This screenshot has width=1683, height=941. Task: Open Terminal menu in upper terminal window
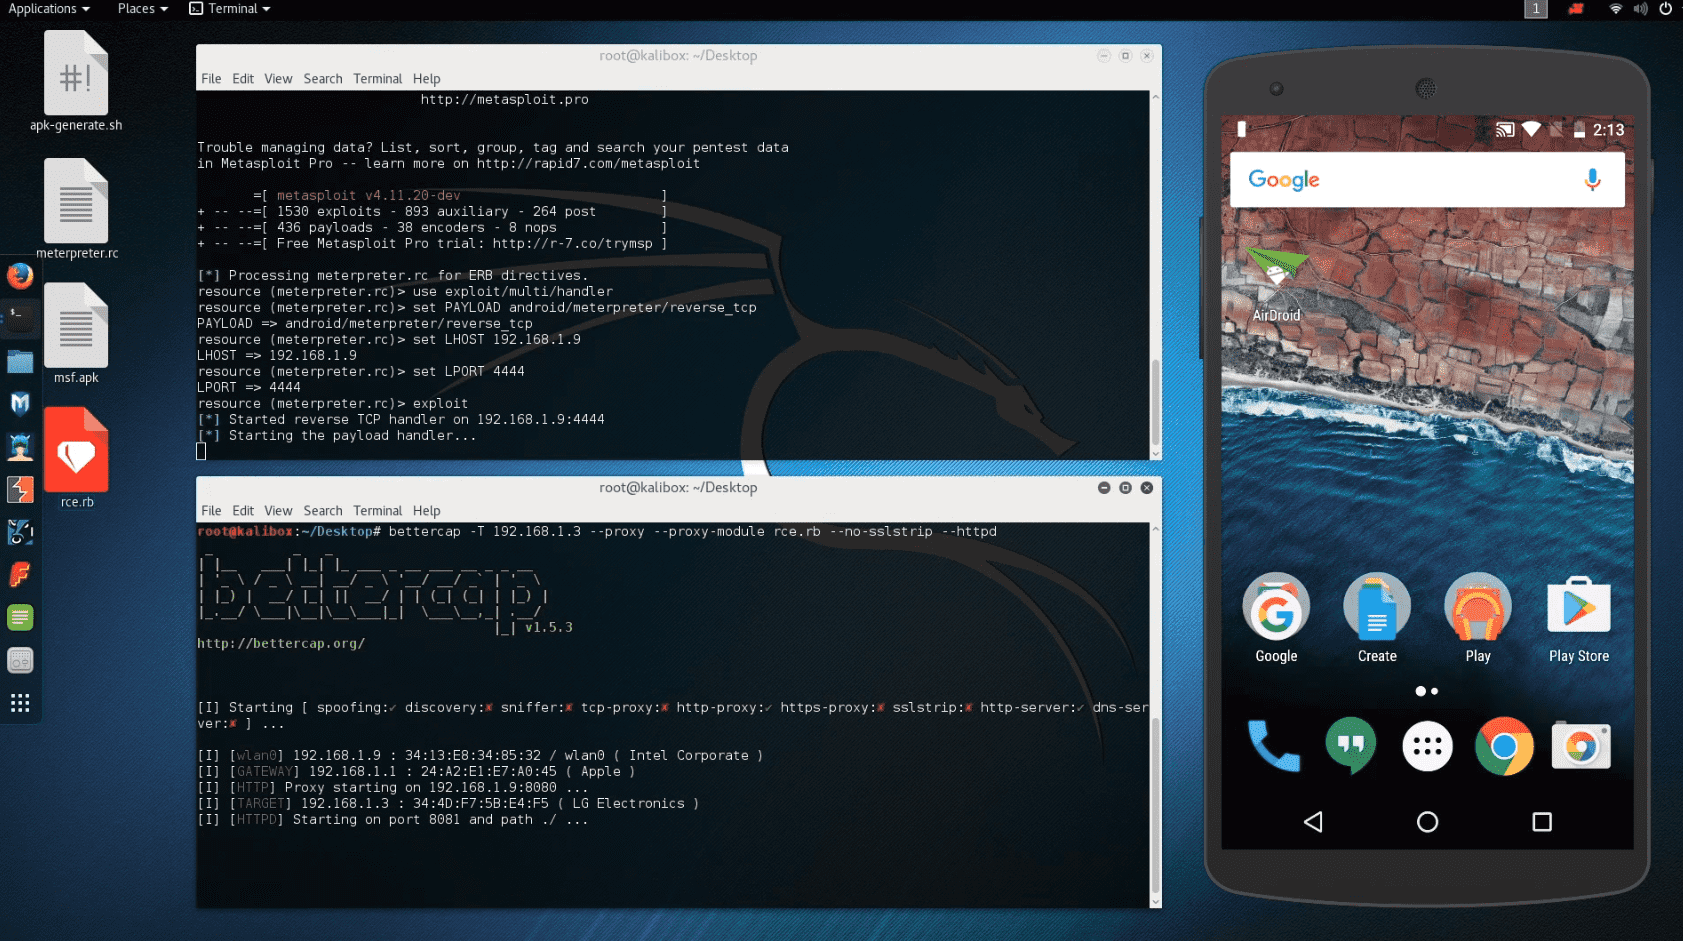click(x=378, y=79)
